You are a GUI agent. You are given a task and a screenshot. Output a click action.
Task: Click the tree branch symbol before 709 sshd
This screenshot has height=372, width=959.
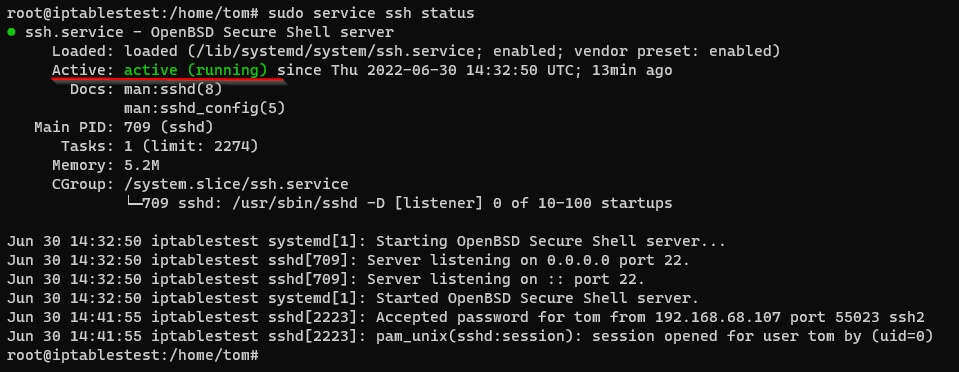point(133,203)
